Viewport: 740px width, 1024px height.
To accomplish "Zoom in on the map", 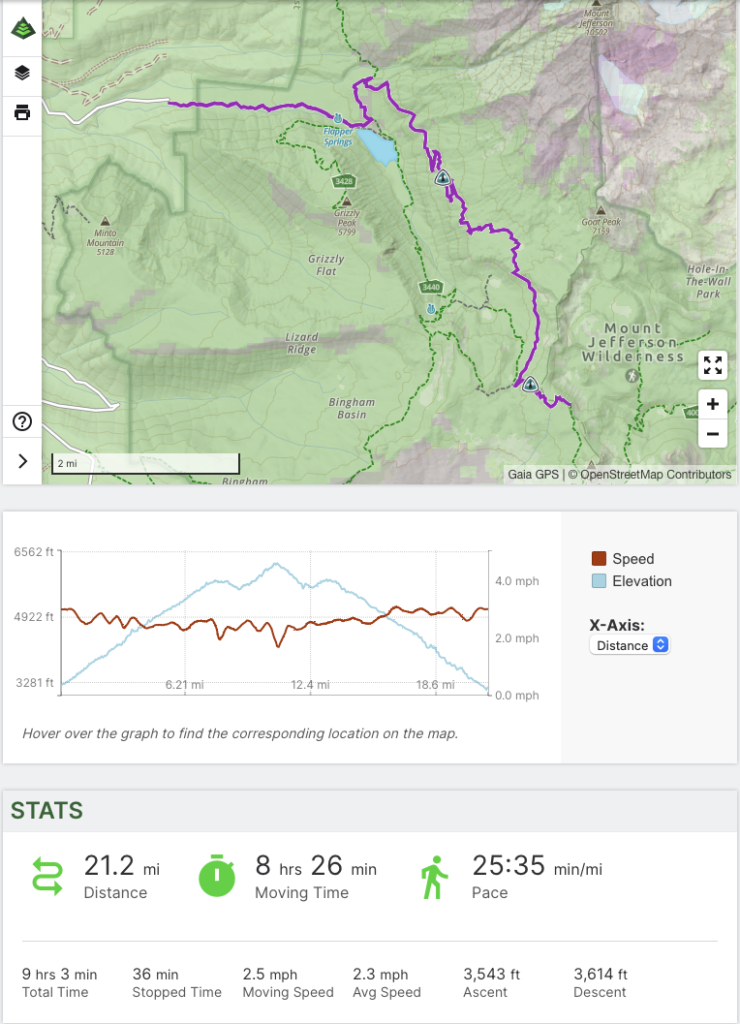I will pyautogui.click(x=712, y=404).
